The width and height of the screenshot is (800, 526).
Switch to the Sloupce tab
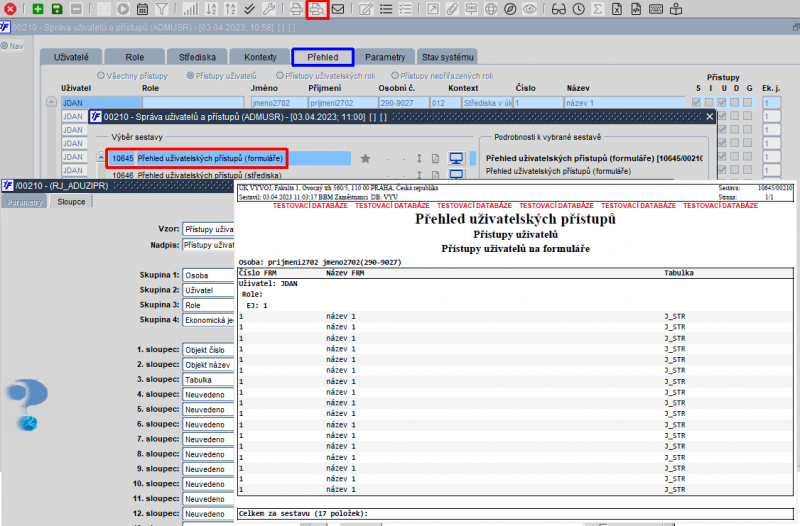point(72,201)
